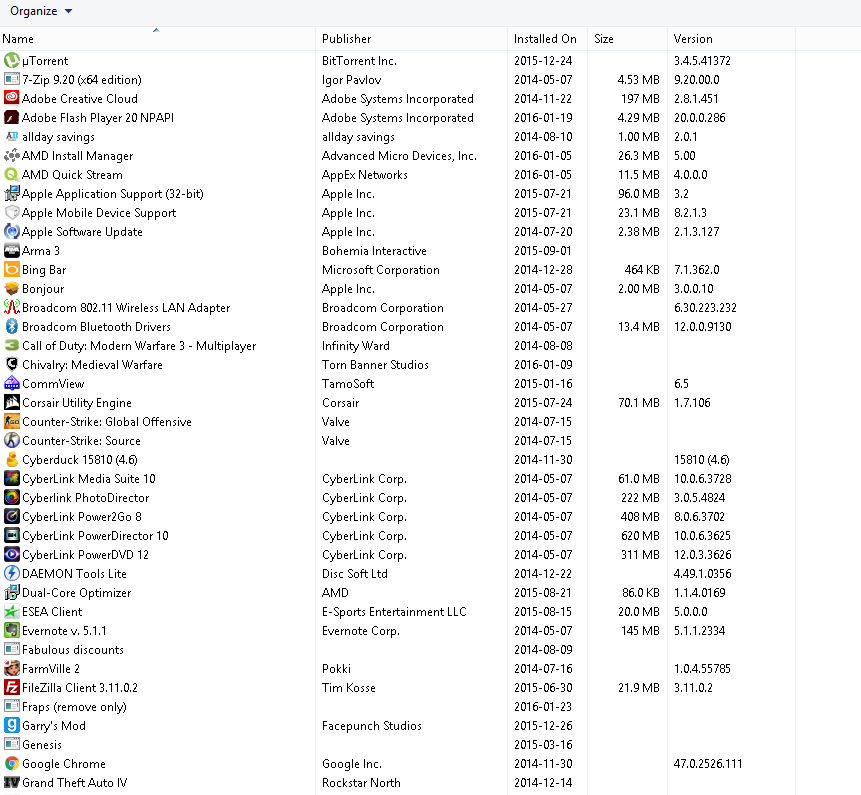This screenshot has height=795, width=861.
Task: Select Apple Mobile Device Support entry
Action: 99,212
